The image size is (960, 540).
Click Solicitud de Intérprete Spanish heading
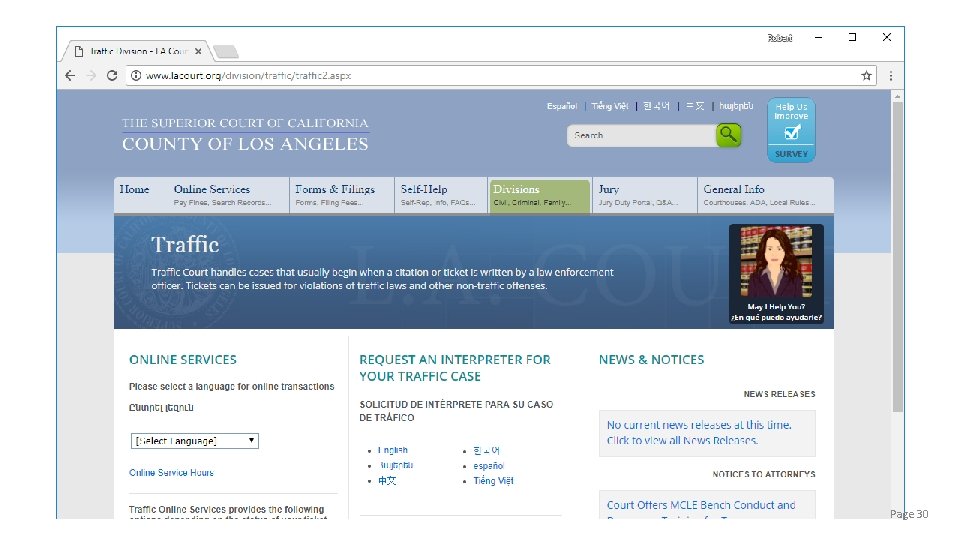click(x=456, y=411)
